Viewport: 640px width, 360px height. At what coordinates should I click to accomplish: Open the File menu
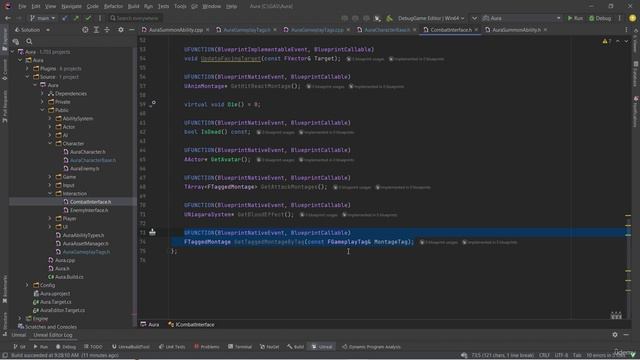pos(22,6)
